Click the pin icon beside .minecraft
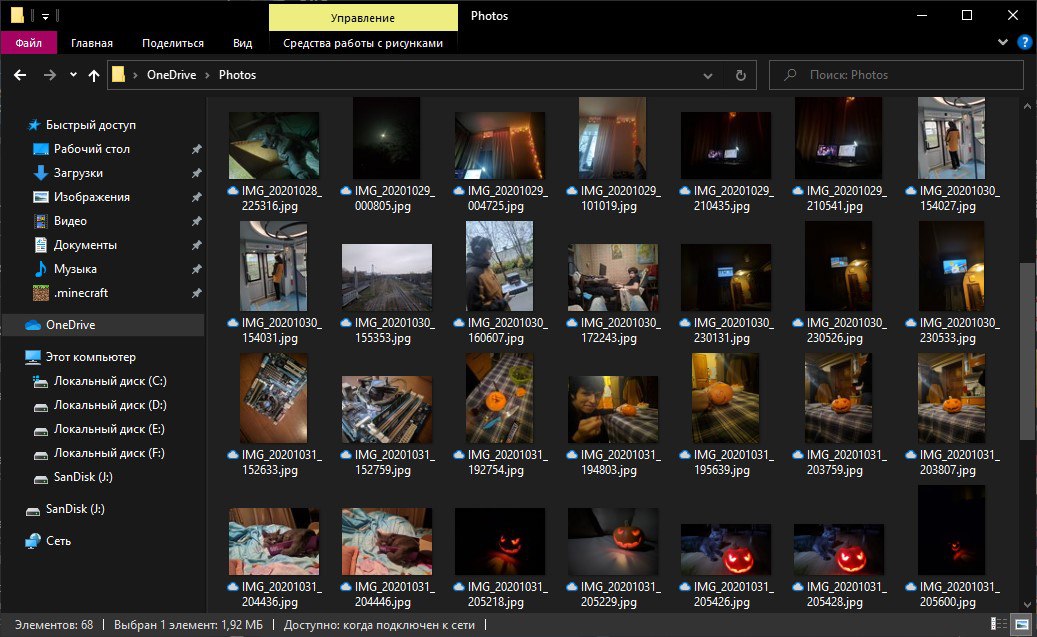 click(196, 293)
